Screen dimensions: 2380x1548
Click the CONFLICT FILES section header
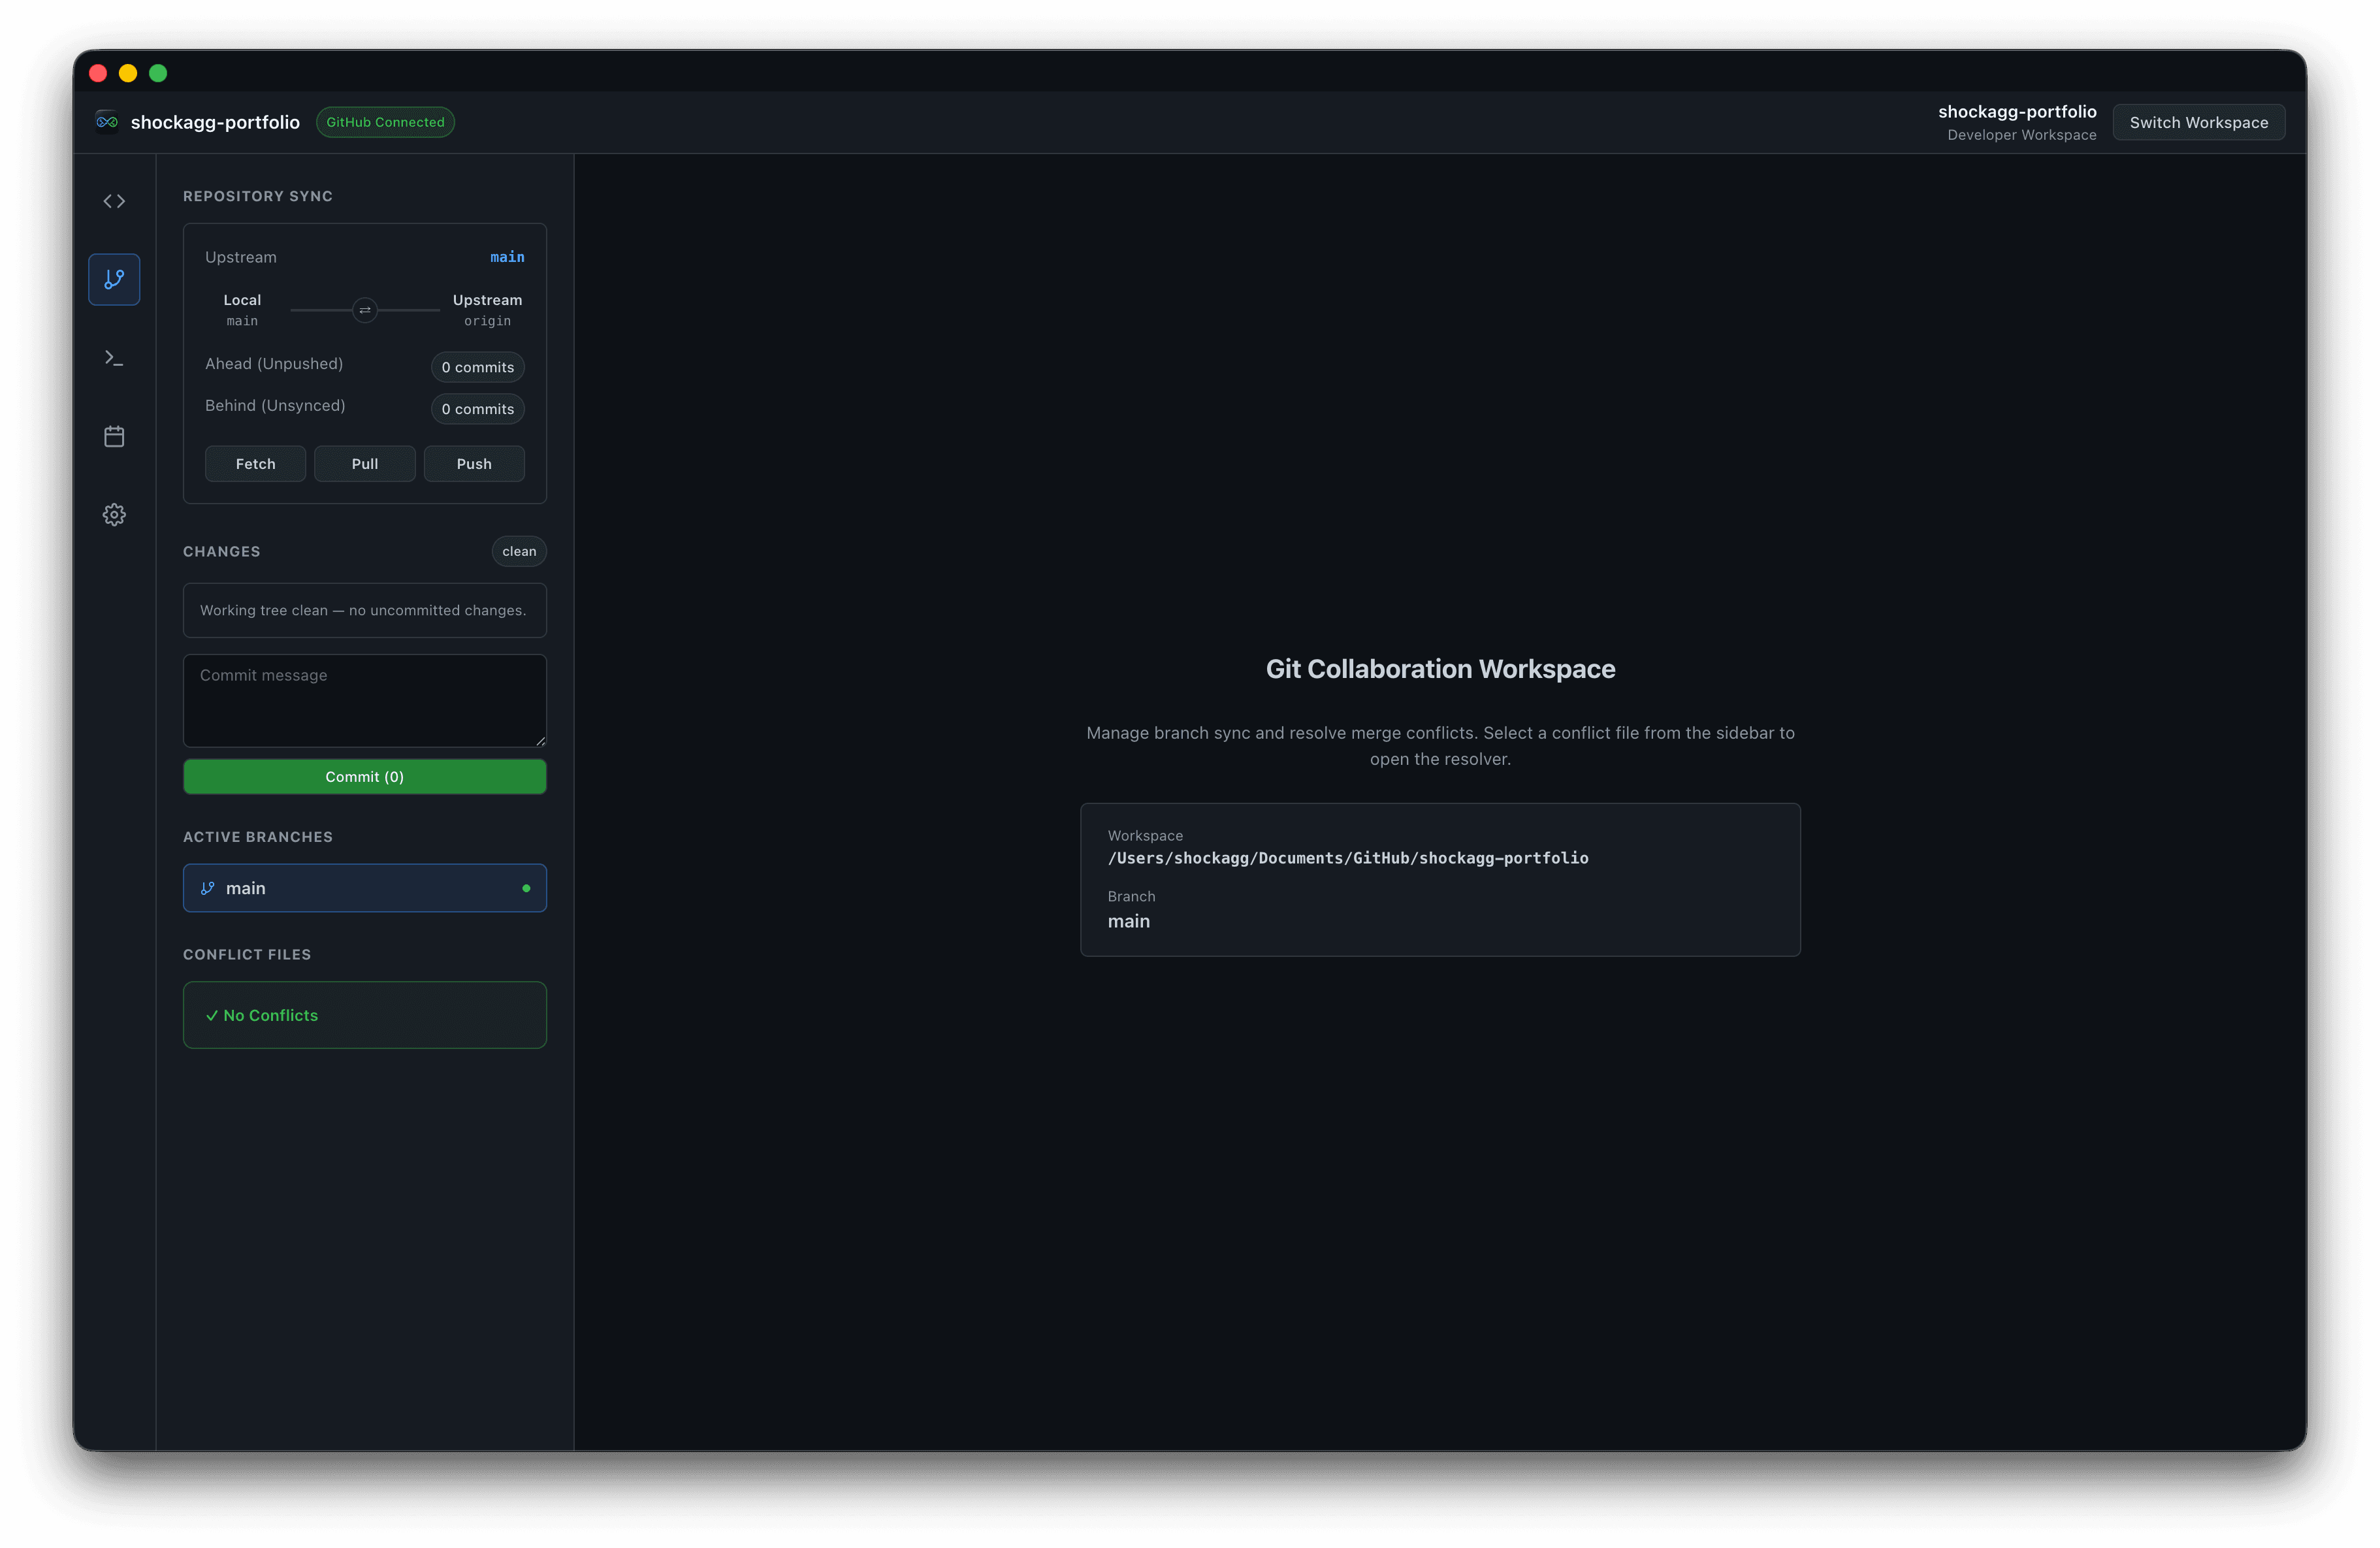pos(247,955)
